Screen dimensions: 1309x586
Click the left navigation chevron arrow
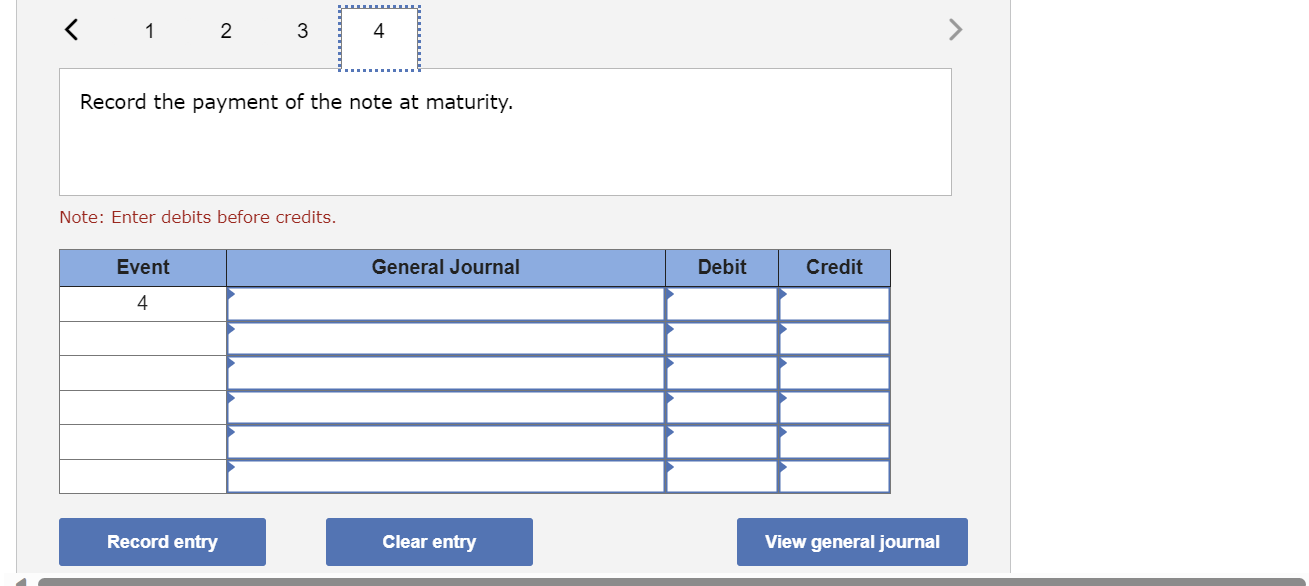[70, 29]
